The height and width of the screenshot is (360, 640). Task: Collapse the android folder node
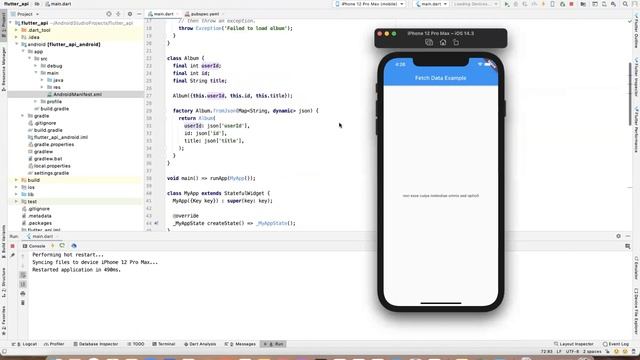tap(16, 44)
